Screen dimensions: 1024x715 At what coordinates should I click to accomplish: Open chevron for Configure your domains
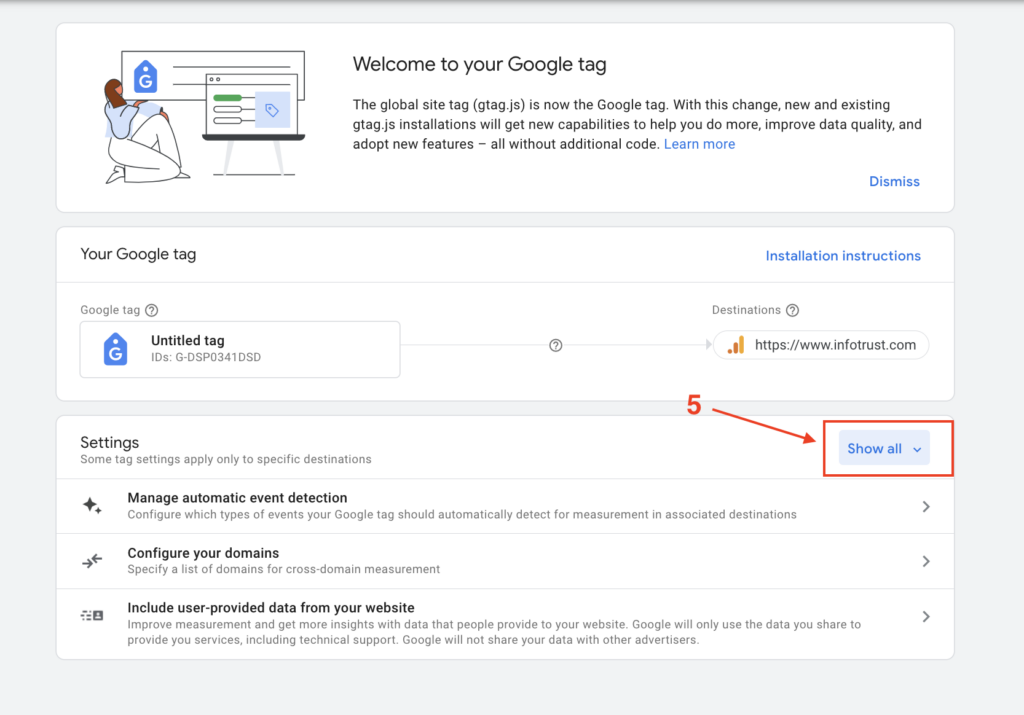click(926, 562)
